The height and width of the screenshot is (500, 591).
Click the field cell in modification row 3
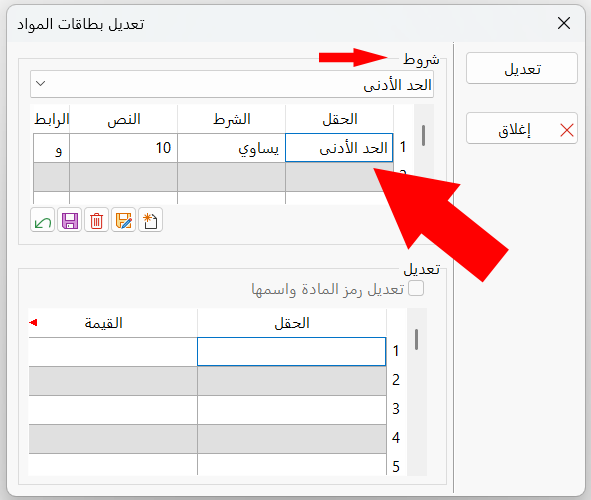pos(292,410)
